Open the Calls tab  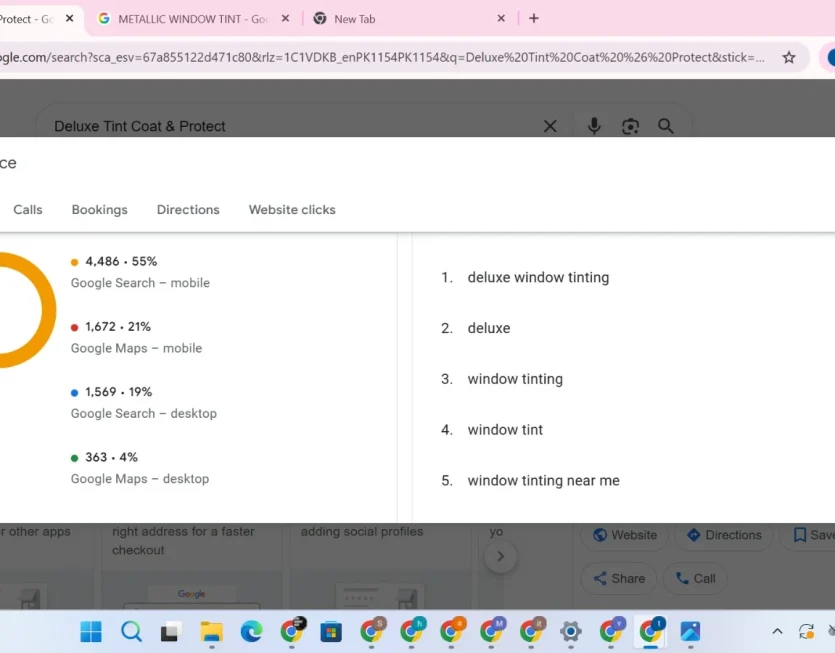pos(28,209)
